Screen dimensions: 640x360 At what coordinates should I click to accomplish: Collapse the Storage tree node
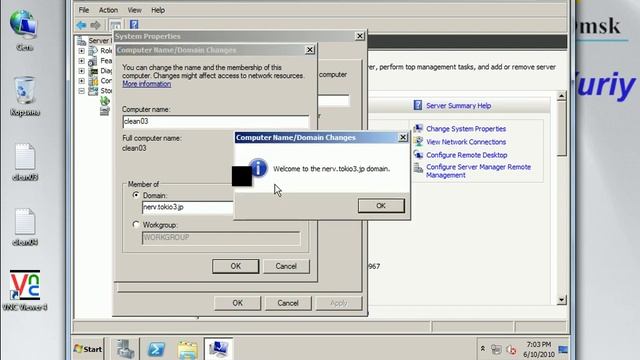tap(82, 91)
